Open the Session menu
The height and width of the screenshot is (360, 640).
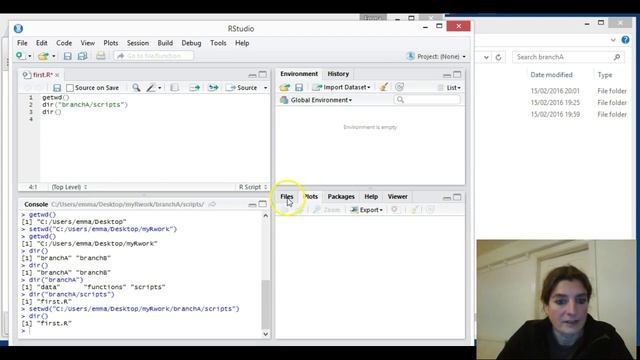[x=138, y=43]
